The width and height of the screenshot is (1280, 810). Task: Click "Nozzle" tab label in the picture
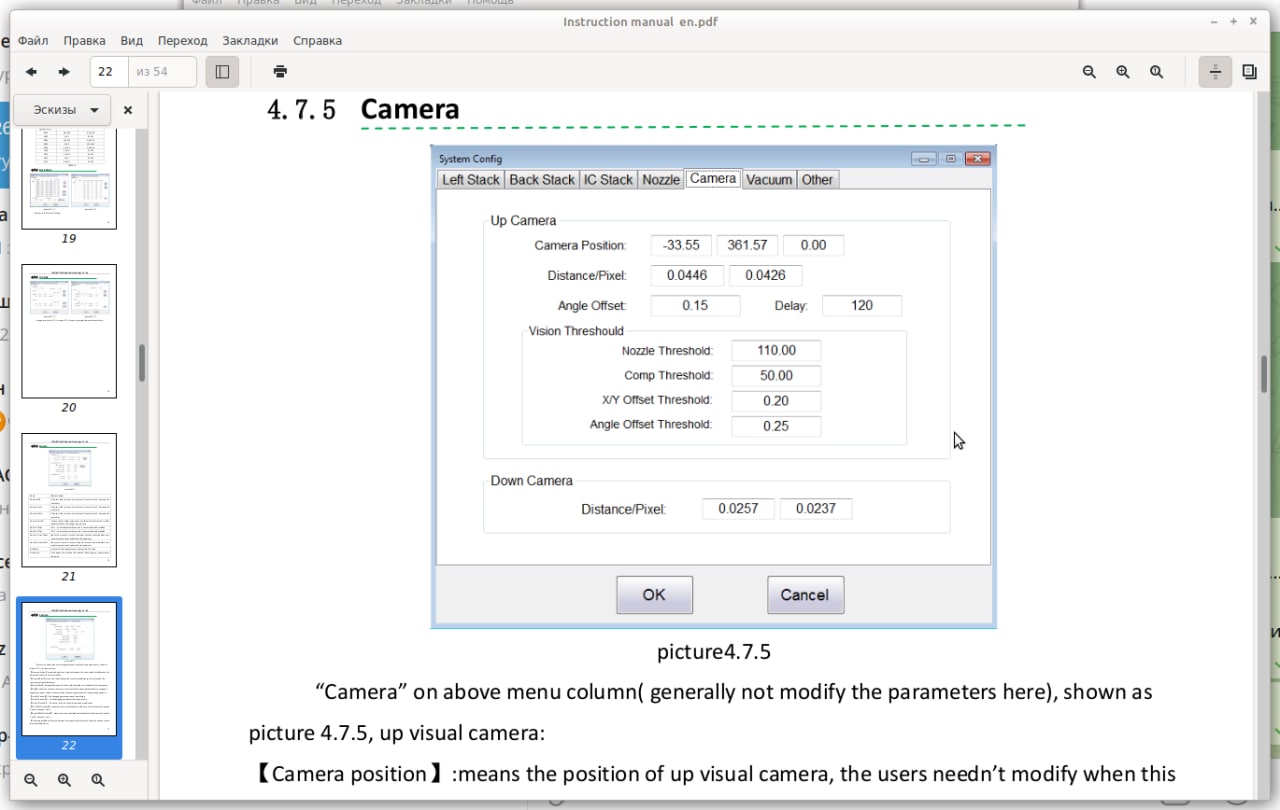pyautogui.click(x=661, y=180)
